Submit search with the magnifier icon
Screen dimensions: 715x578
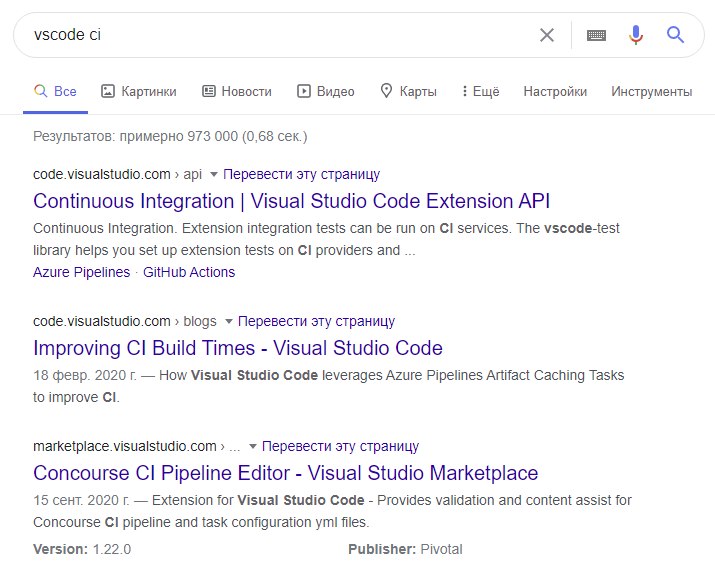675,35
